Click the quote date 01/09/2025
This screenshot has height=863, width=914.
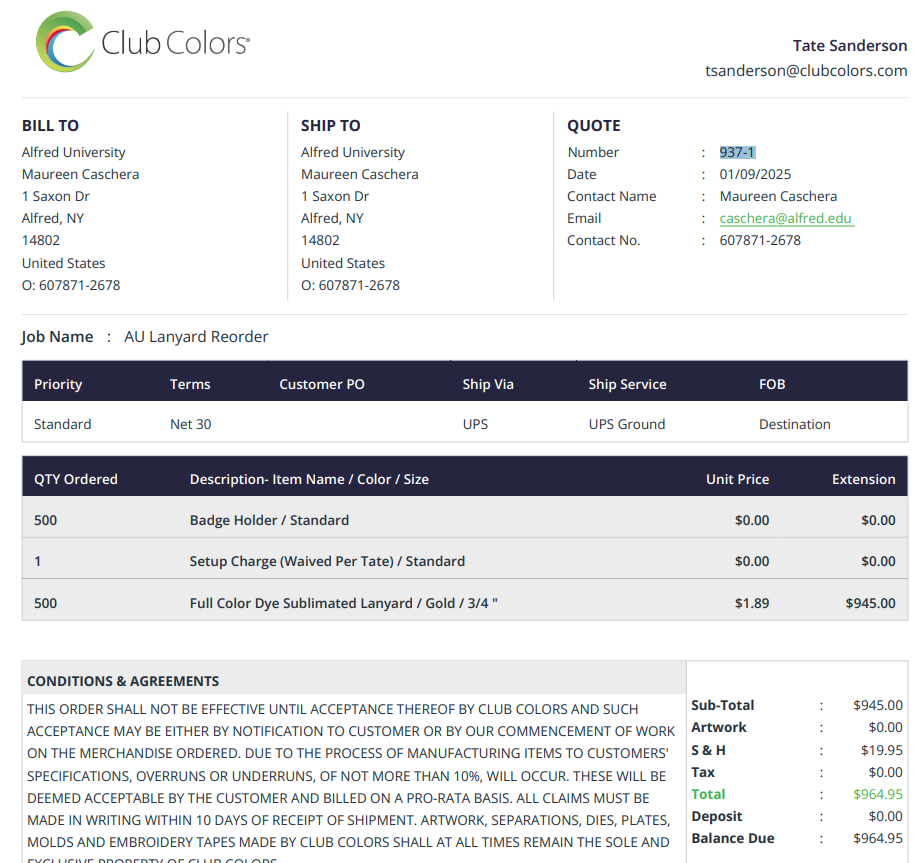pos(755,174)
